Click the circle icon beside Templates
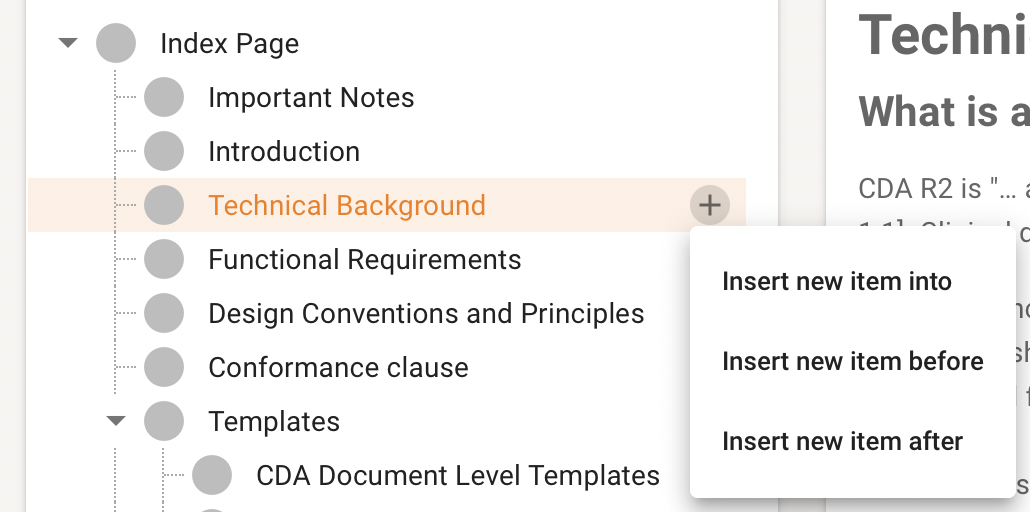The height and width of the screenshot is (512, 1030). [164, 422]
